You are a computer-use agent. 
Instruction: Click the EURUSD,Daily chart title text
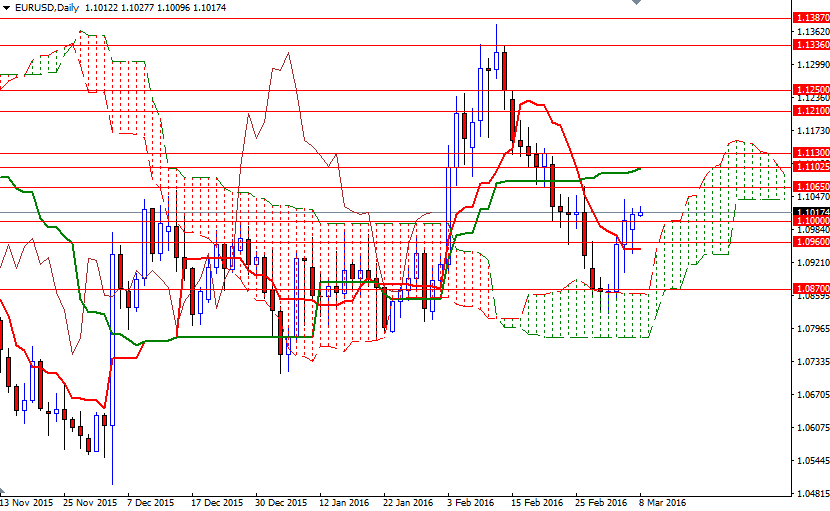click(48, 7)
